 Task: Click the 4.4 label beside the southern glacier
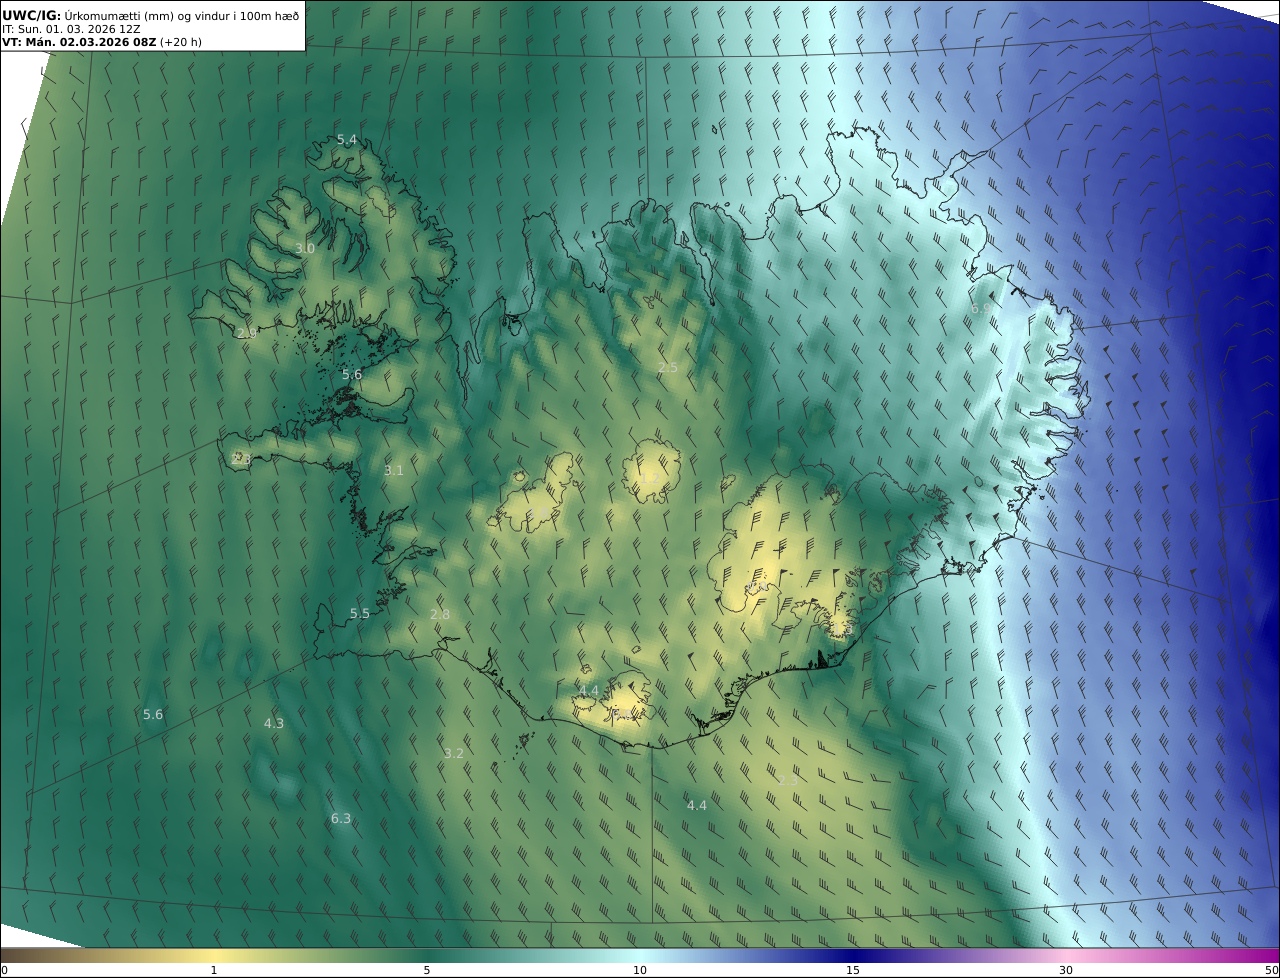pyautogui.click(x=589, y=691)
